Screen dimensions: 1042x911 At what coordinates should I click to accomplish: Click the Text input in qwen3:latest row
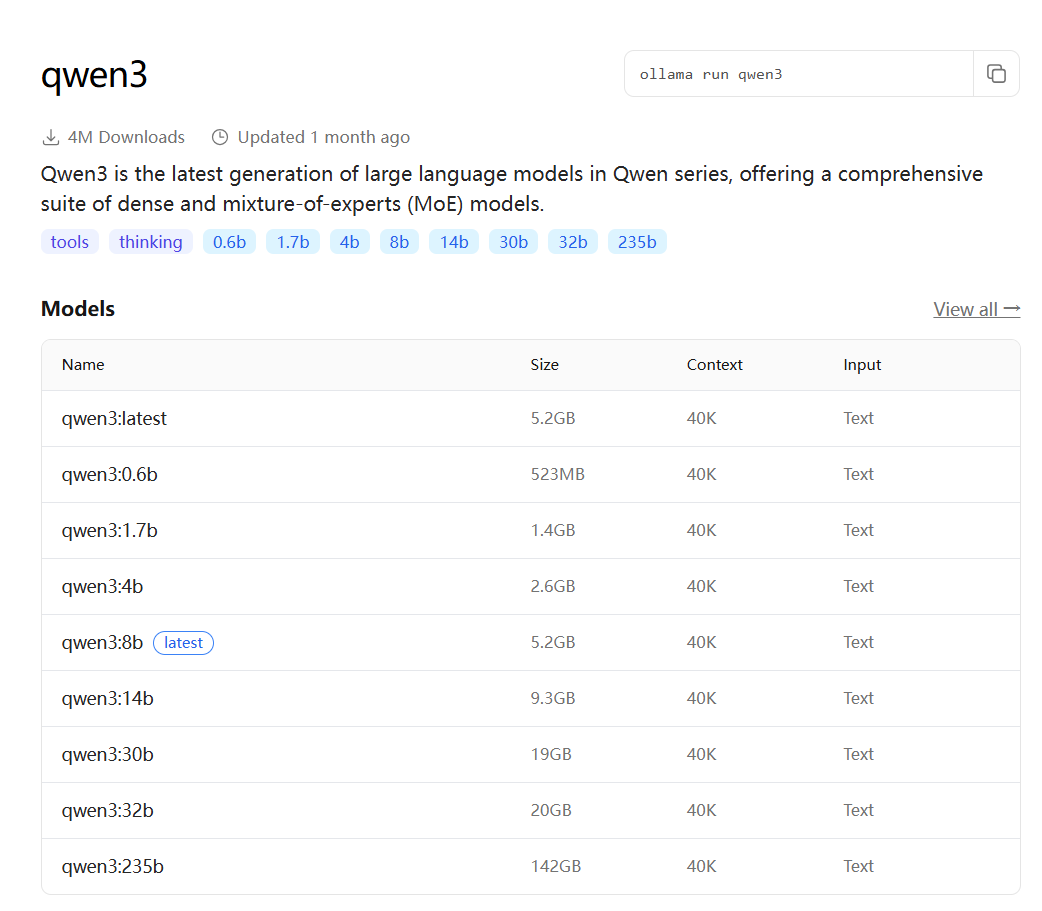pyautogui.click(x=859, y=418)
